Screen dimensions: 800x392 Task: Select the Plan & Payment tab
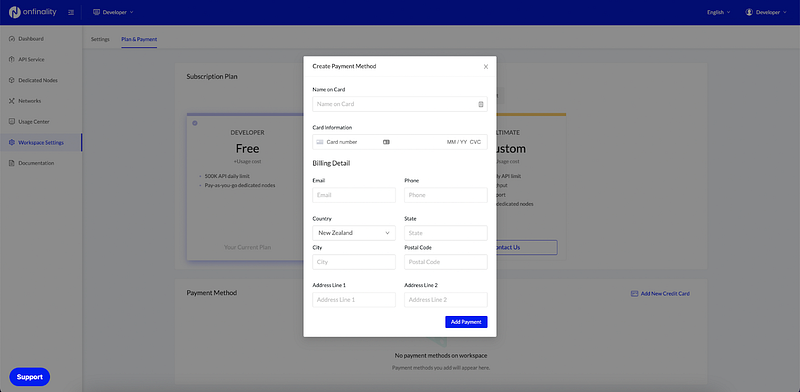(x=139, y=39)
